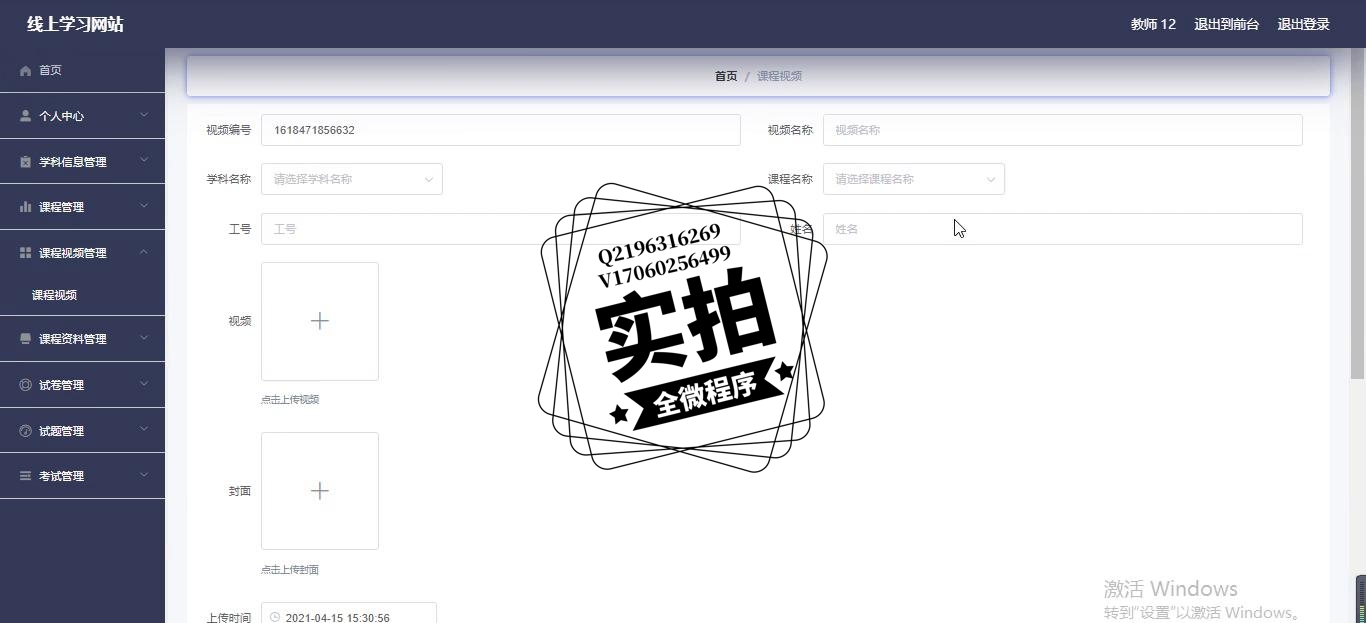
Task: Expand the 课程资料管理 chevron
Action: point(144,338)
